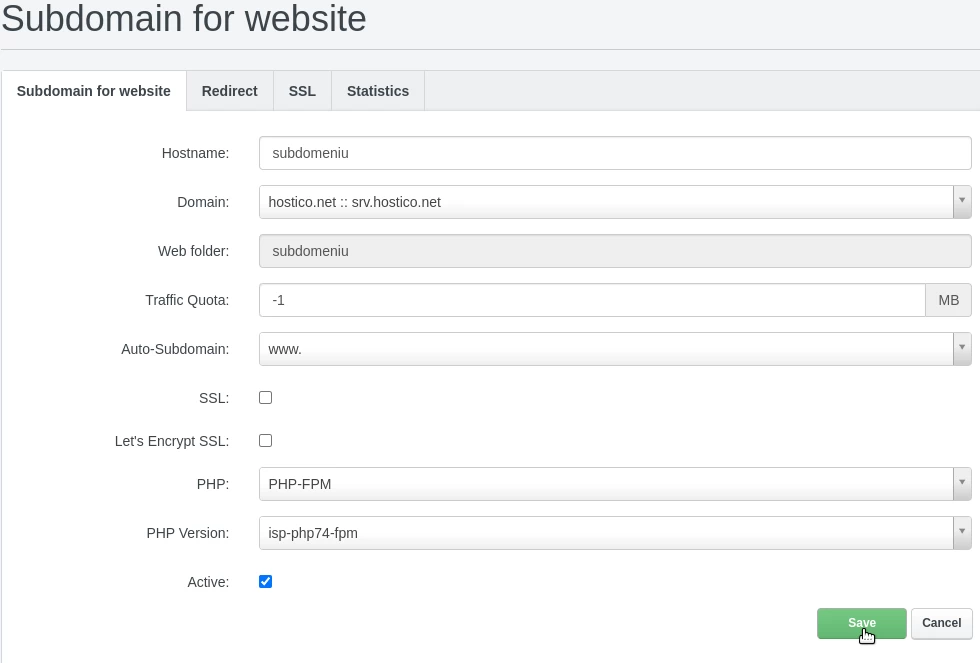This screenshot has width=980, height=663.
Task: Open the PHP mode dropdown
Action: [605, 484]
